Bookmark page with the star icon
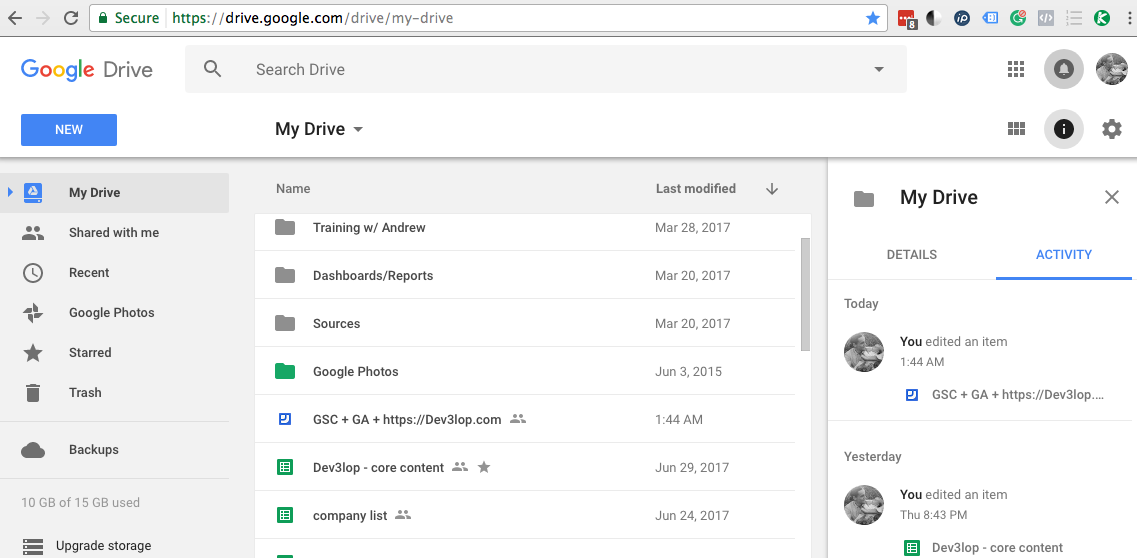 873,18
